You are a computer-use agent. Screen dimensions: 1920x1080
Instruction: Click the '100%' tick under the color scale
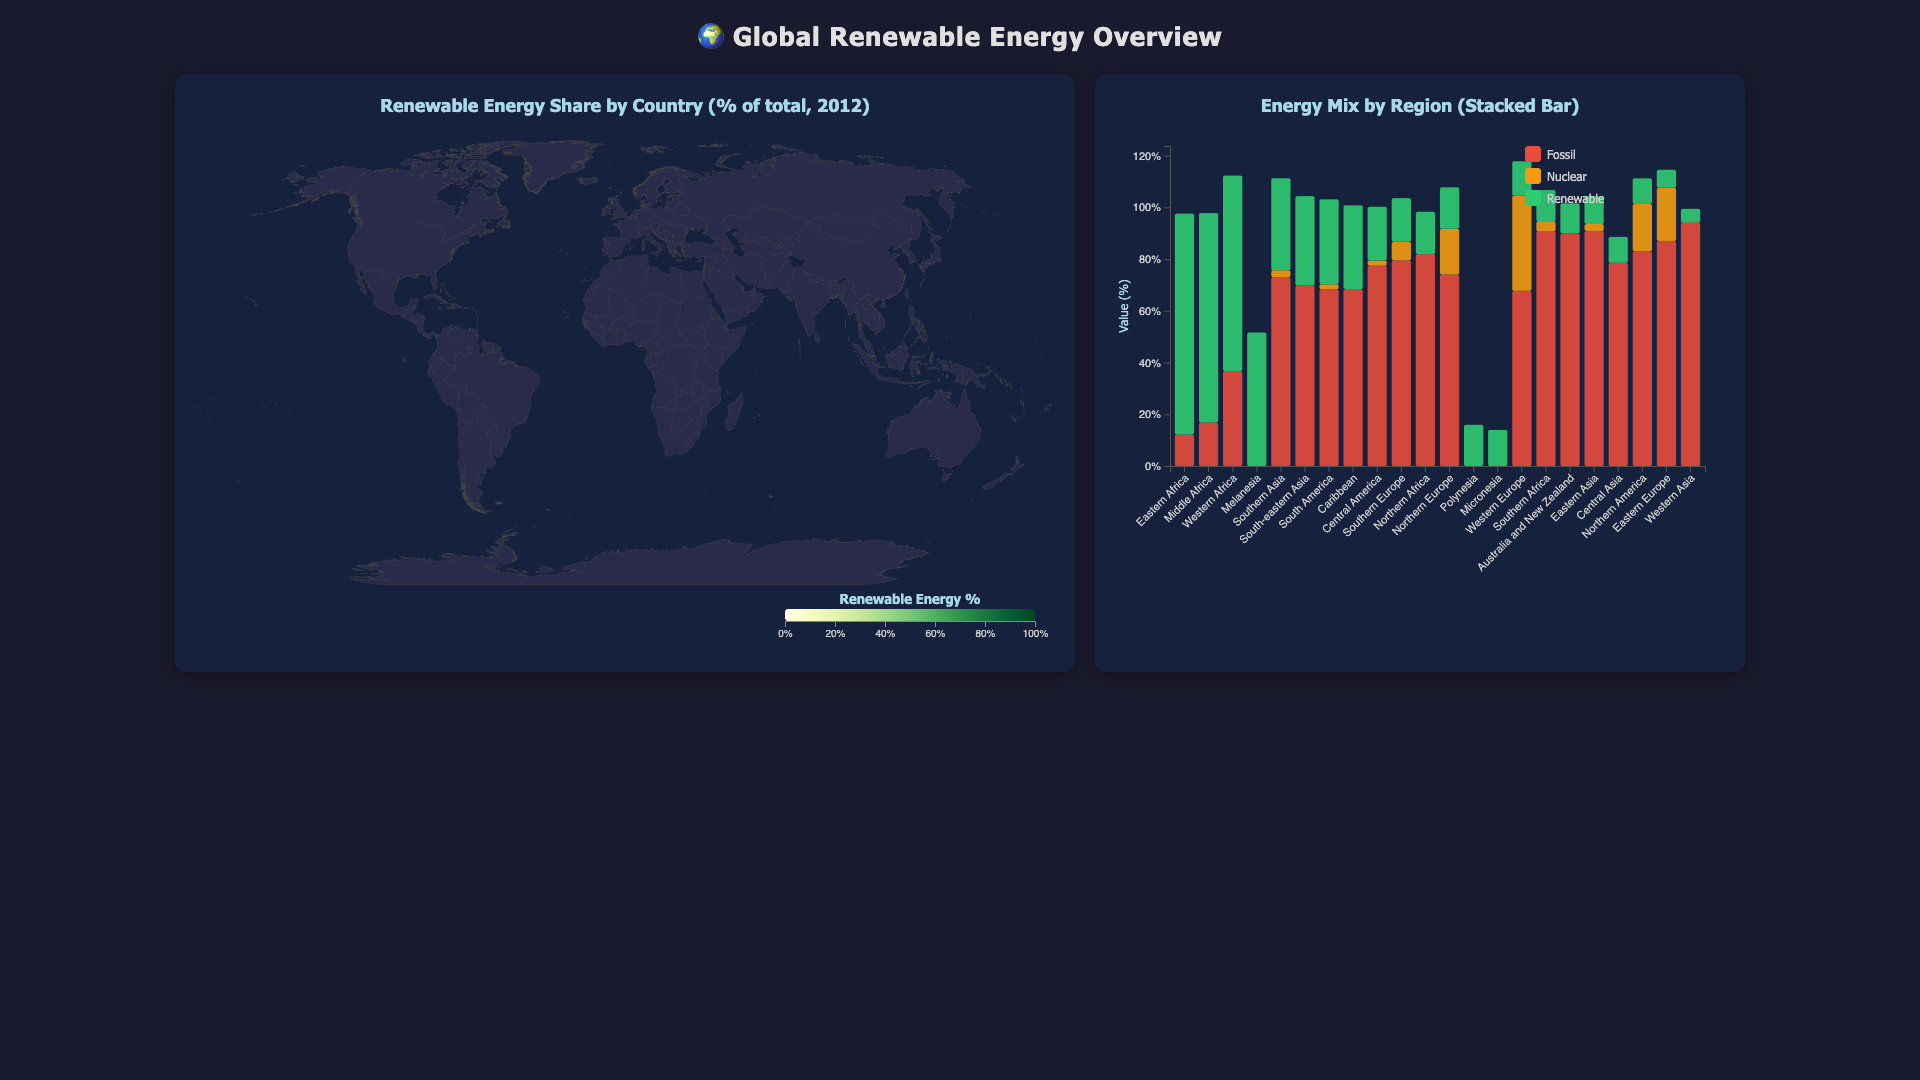(1035, 634)
